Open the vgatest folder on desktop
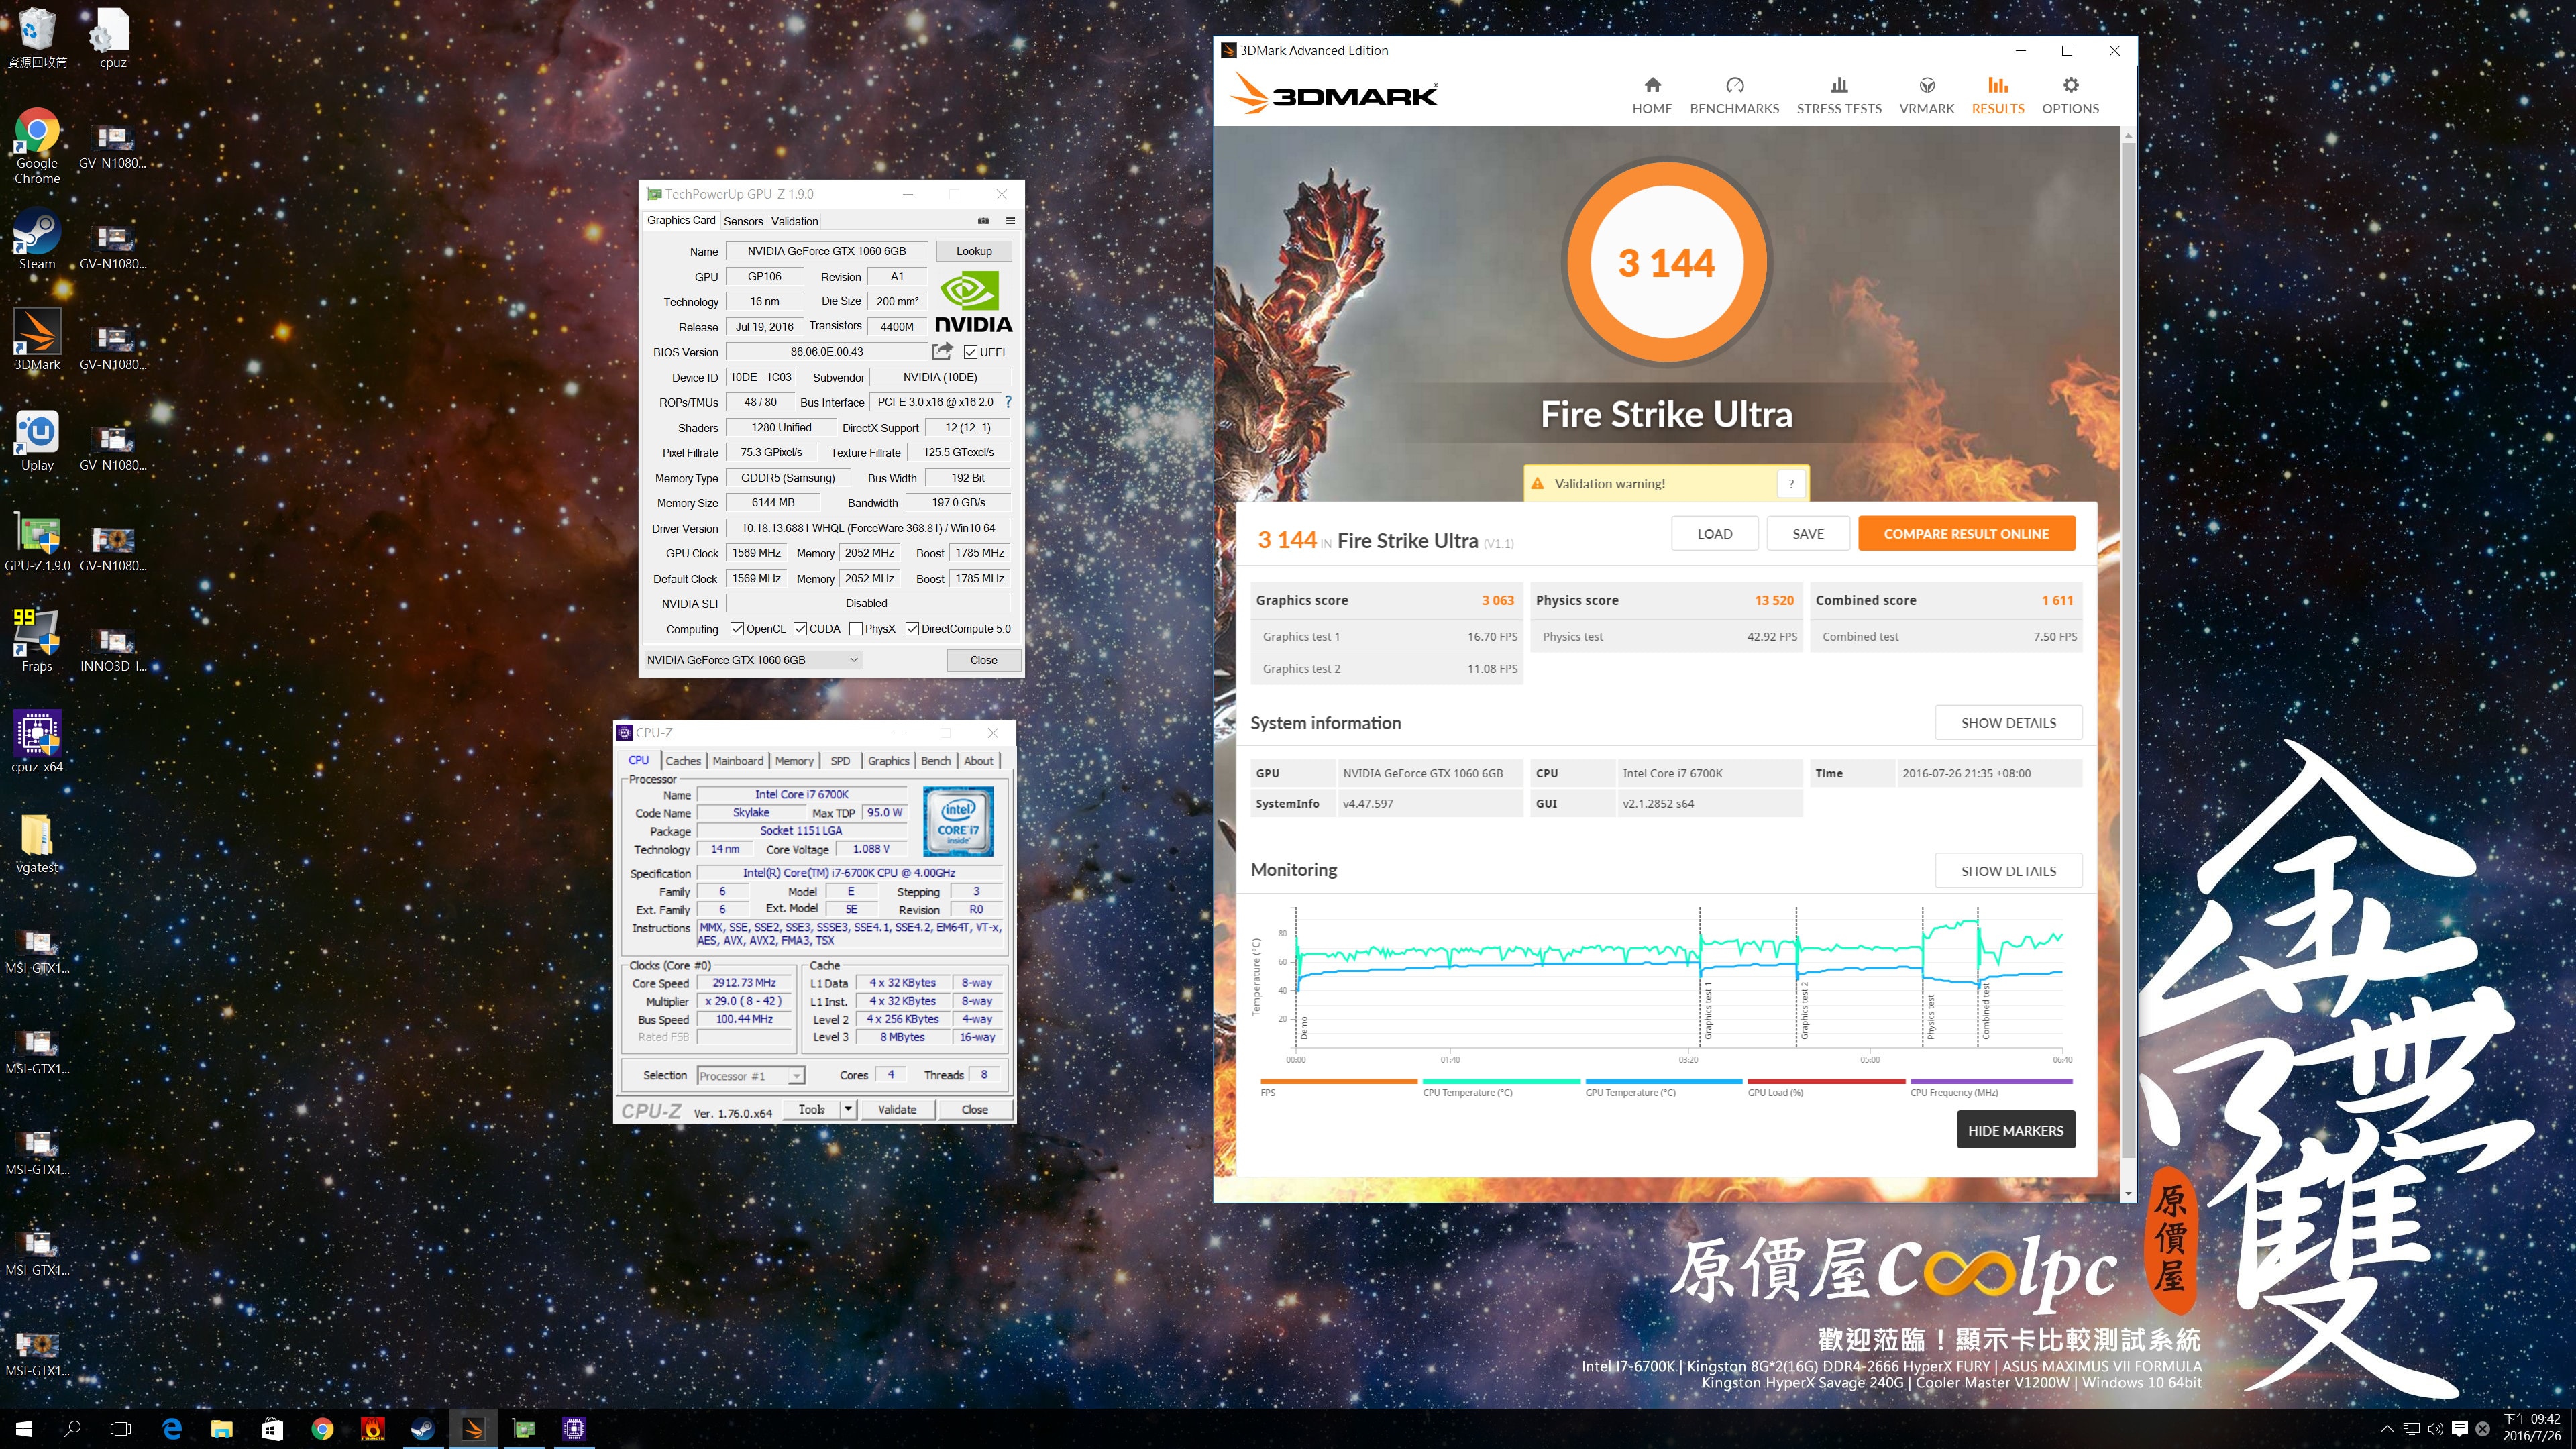This screenshot has height=1449, width=2576. point(37,844)
